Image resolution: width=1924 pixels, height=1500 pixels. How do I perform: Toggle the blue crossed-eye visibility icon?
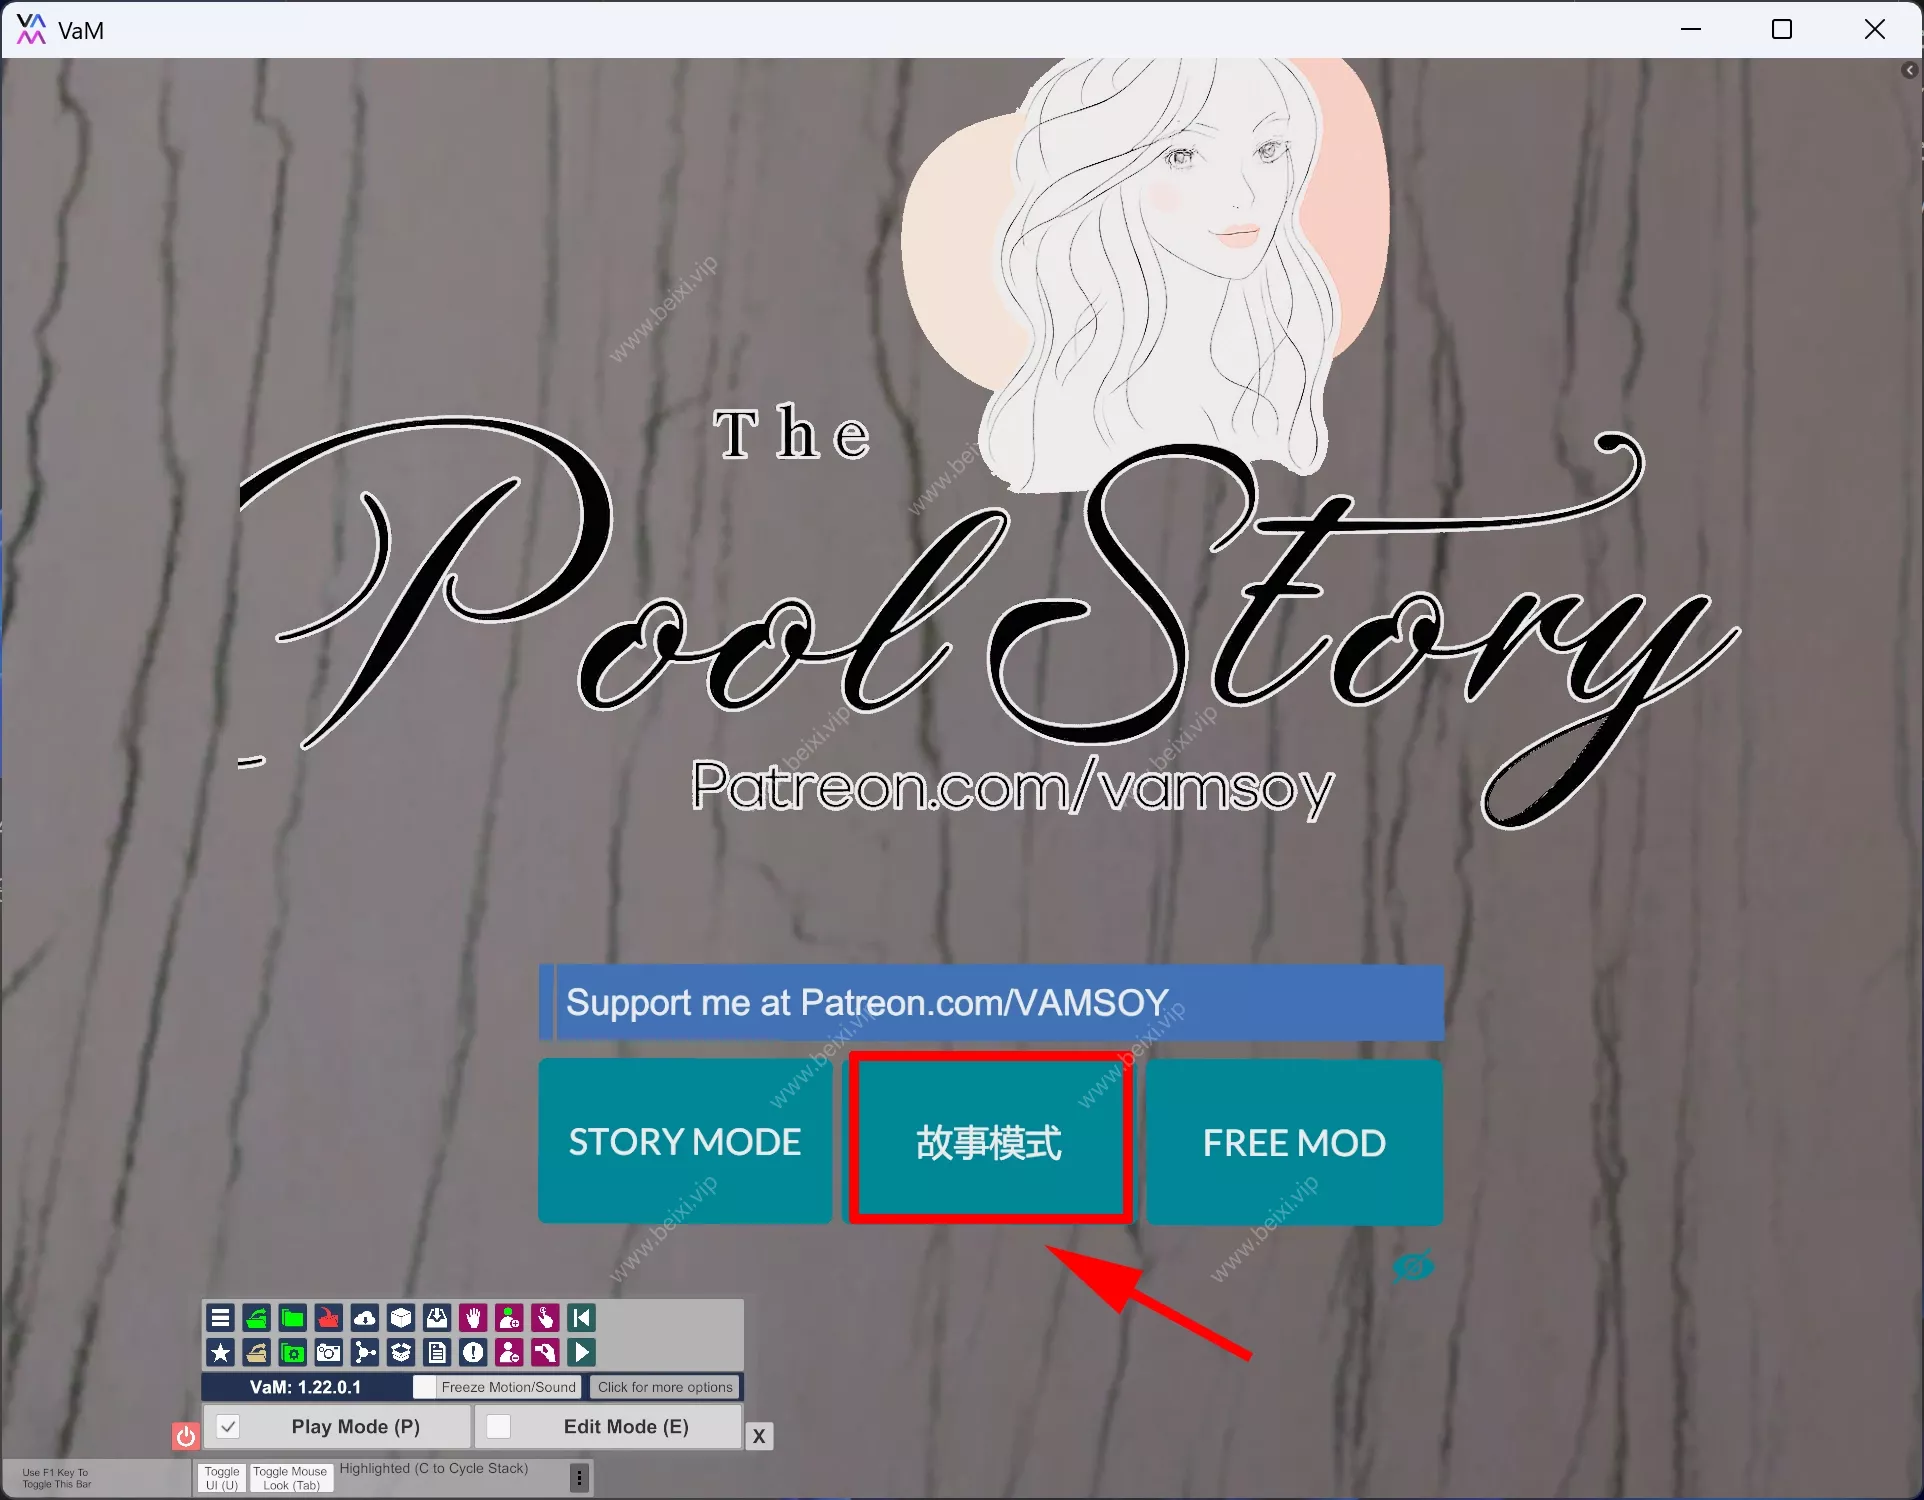1413,1268
